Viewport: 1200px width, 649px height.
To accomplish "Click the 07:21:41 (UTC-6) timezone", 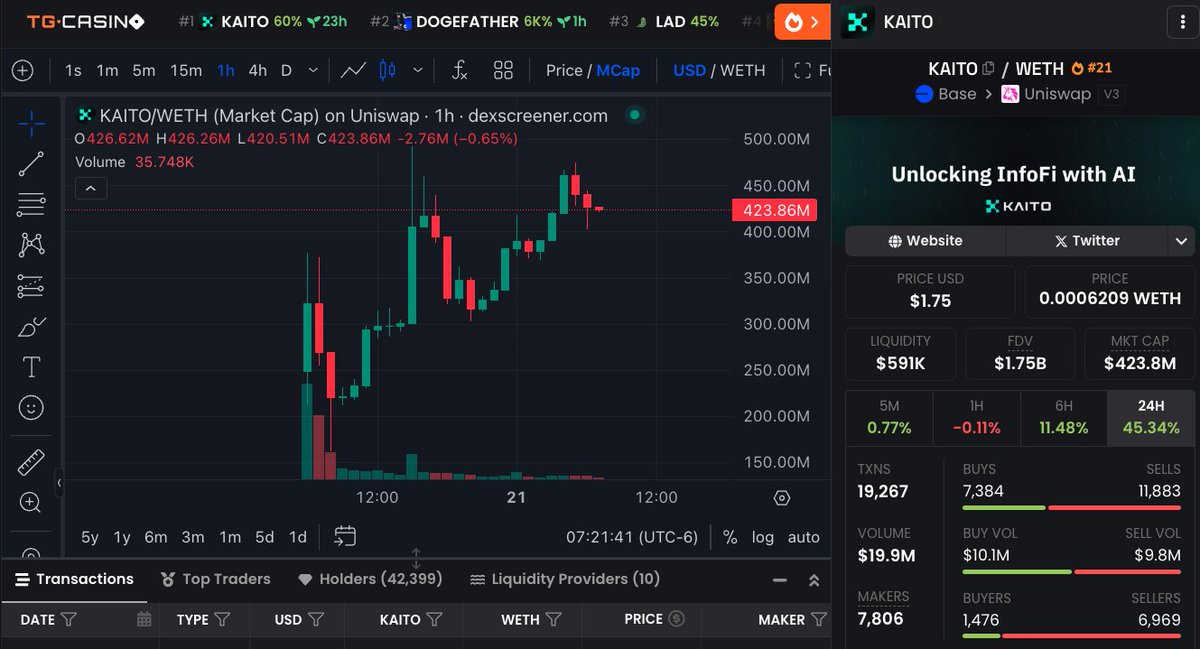I will point(632,537).
